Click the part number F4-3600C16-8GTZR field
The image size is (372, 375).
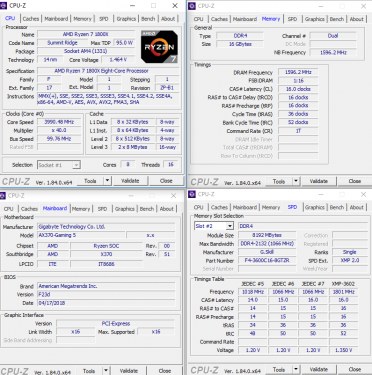point(267,260)
